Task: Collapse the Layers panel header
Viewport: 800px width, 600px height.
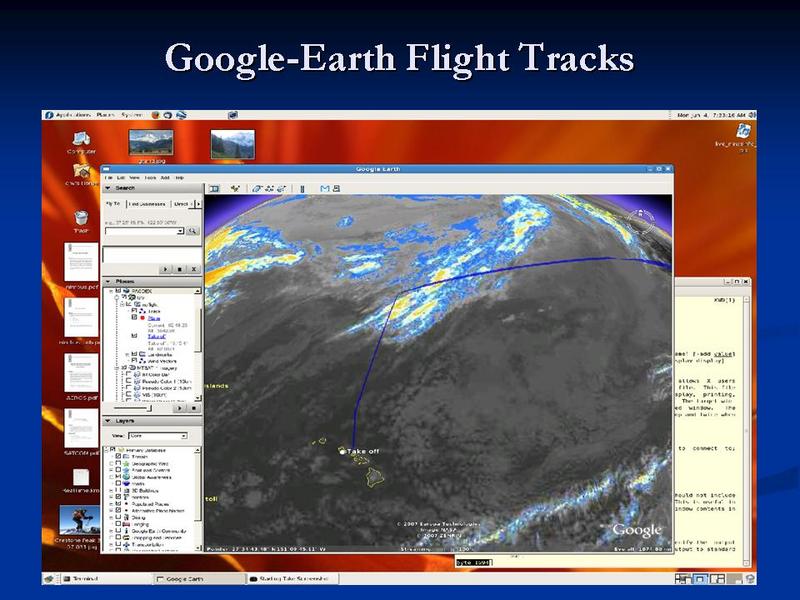Action: [x=152, y=421]
